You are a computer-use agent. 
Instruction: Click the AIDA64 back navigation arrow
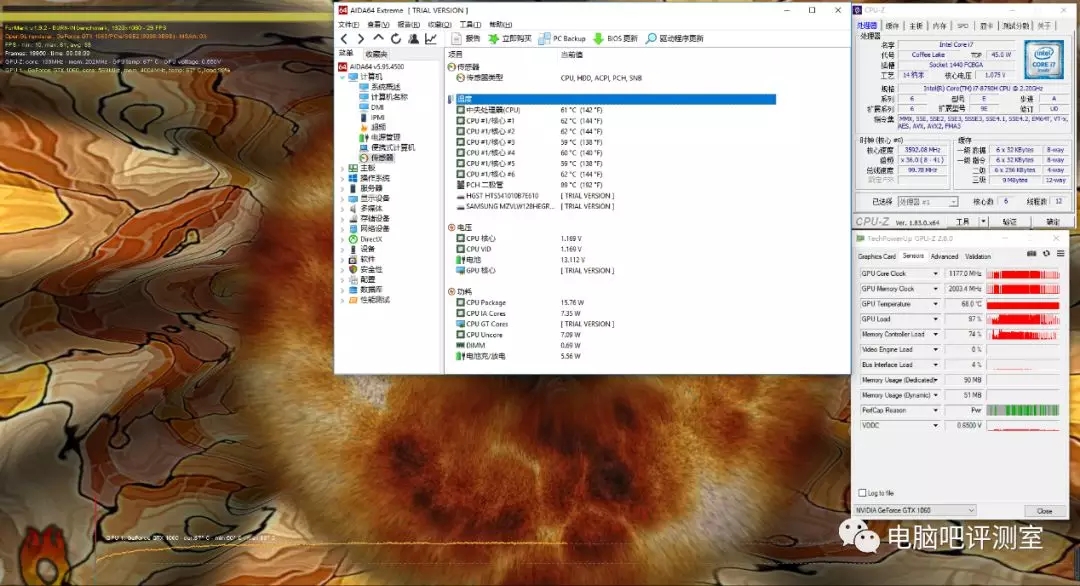[345, 39]
